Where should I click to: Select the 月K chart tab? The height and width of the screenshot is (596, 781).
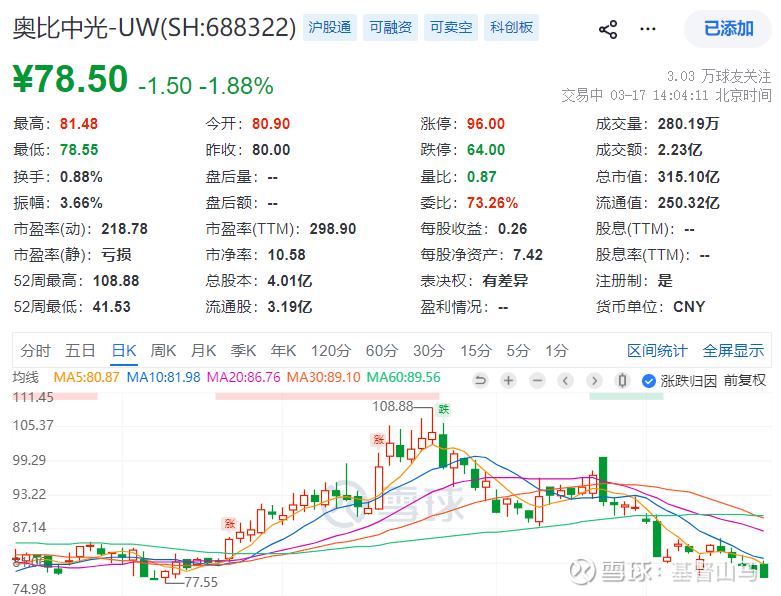203,351
